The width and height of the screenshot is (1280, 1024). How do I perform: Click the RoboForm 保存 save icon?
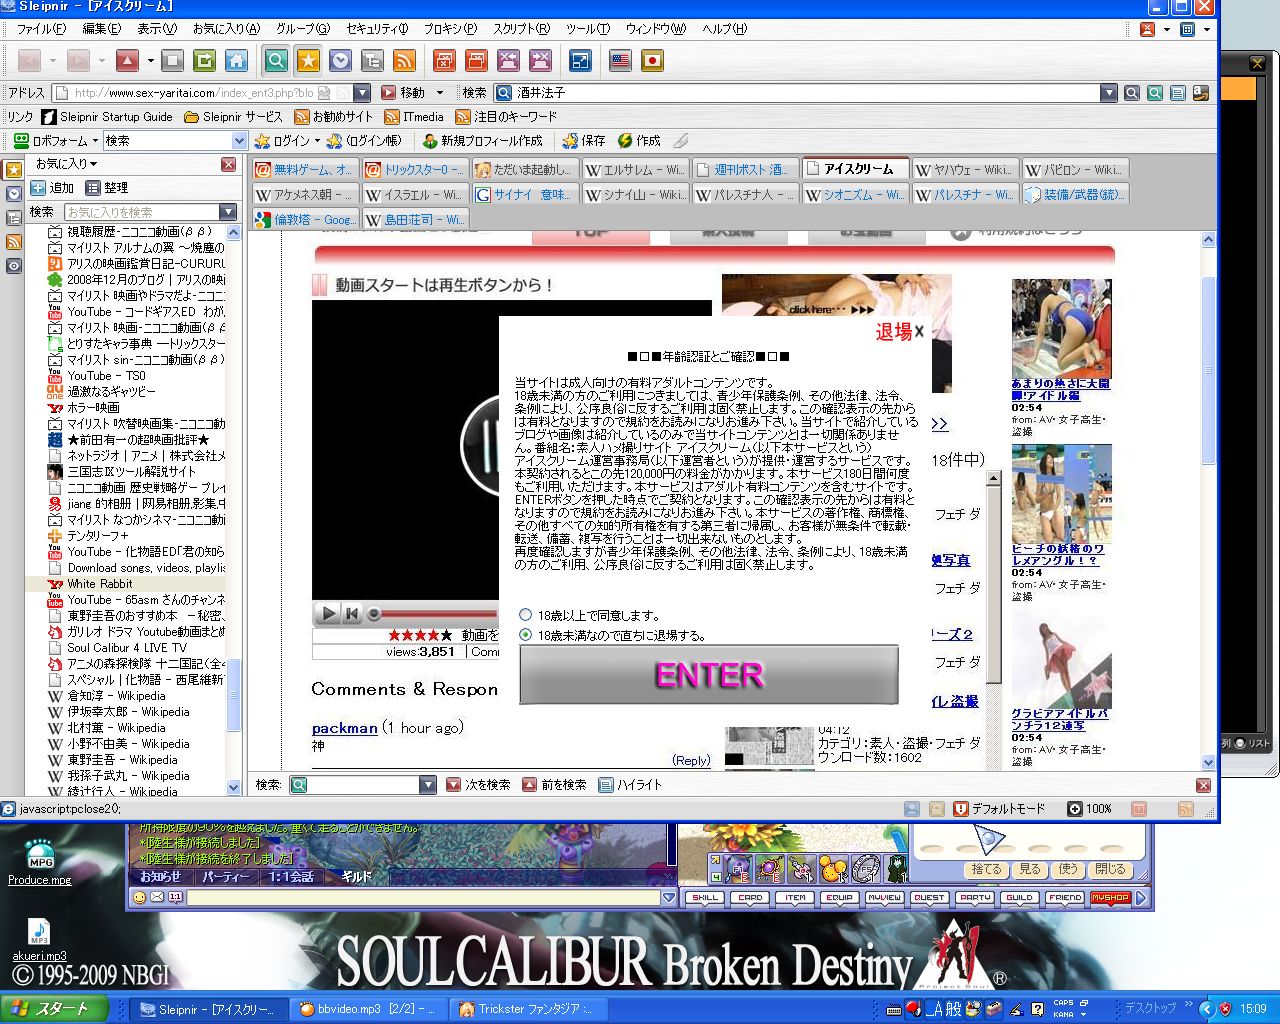[570, 141]
